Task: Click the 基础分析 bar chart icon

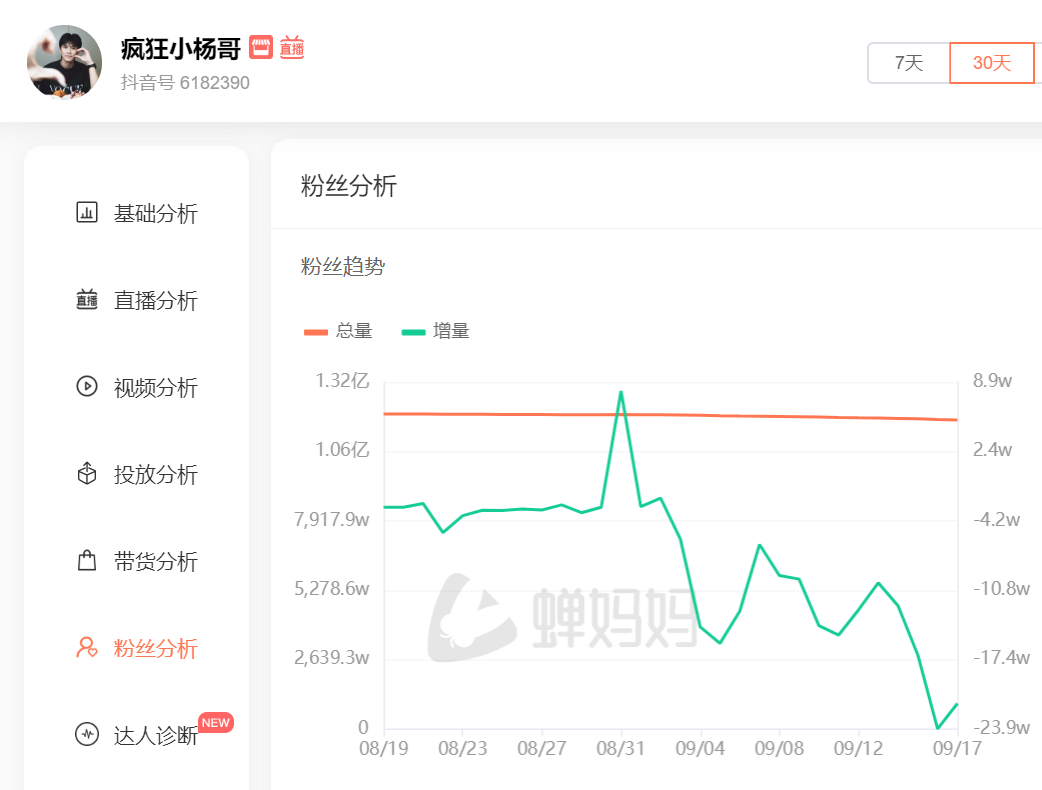Action: tap(87, 213)
